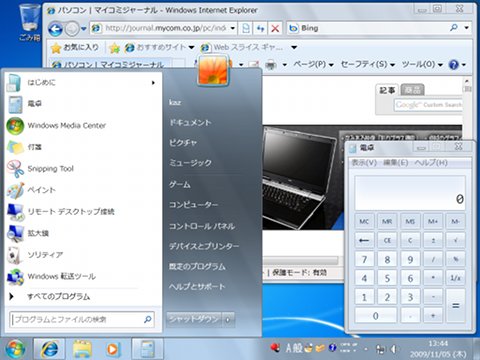Open ヘルプとサポート from Start menu
480x360 pixels.
[x=197, y=286]
